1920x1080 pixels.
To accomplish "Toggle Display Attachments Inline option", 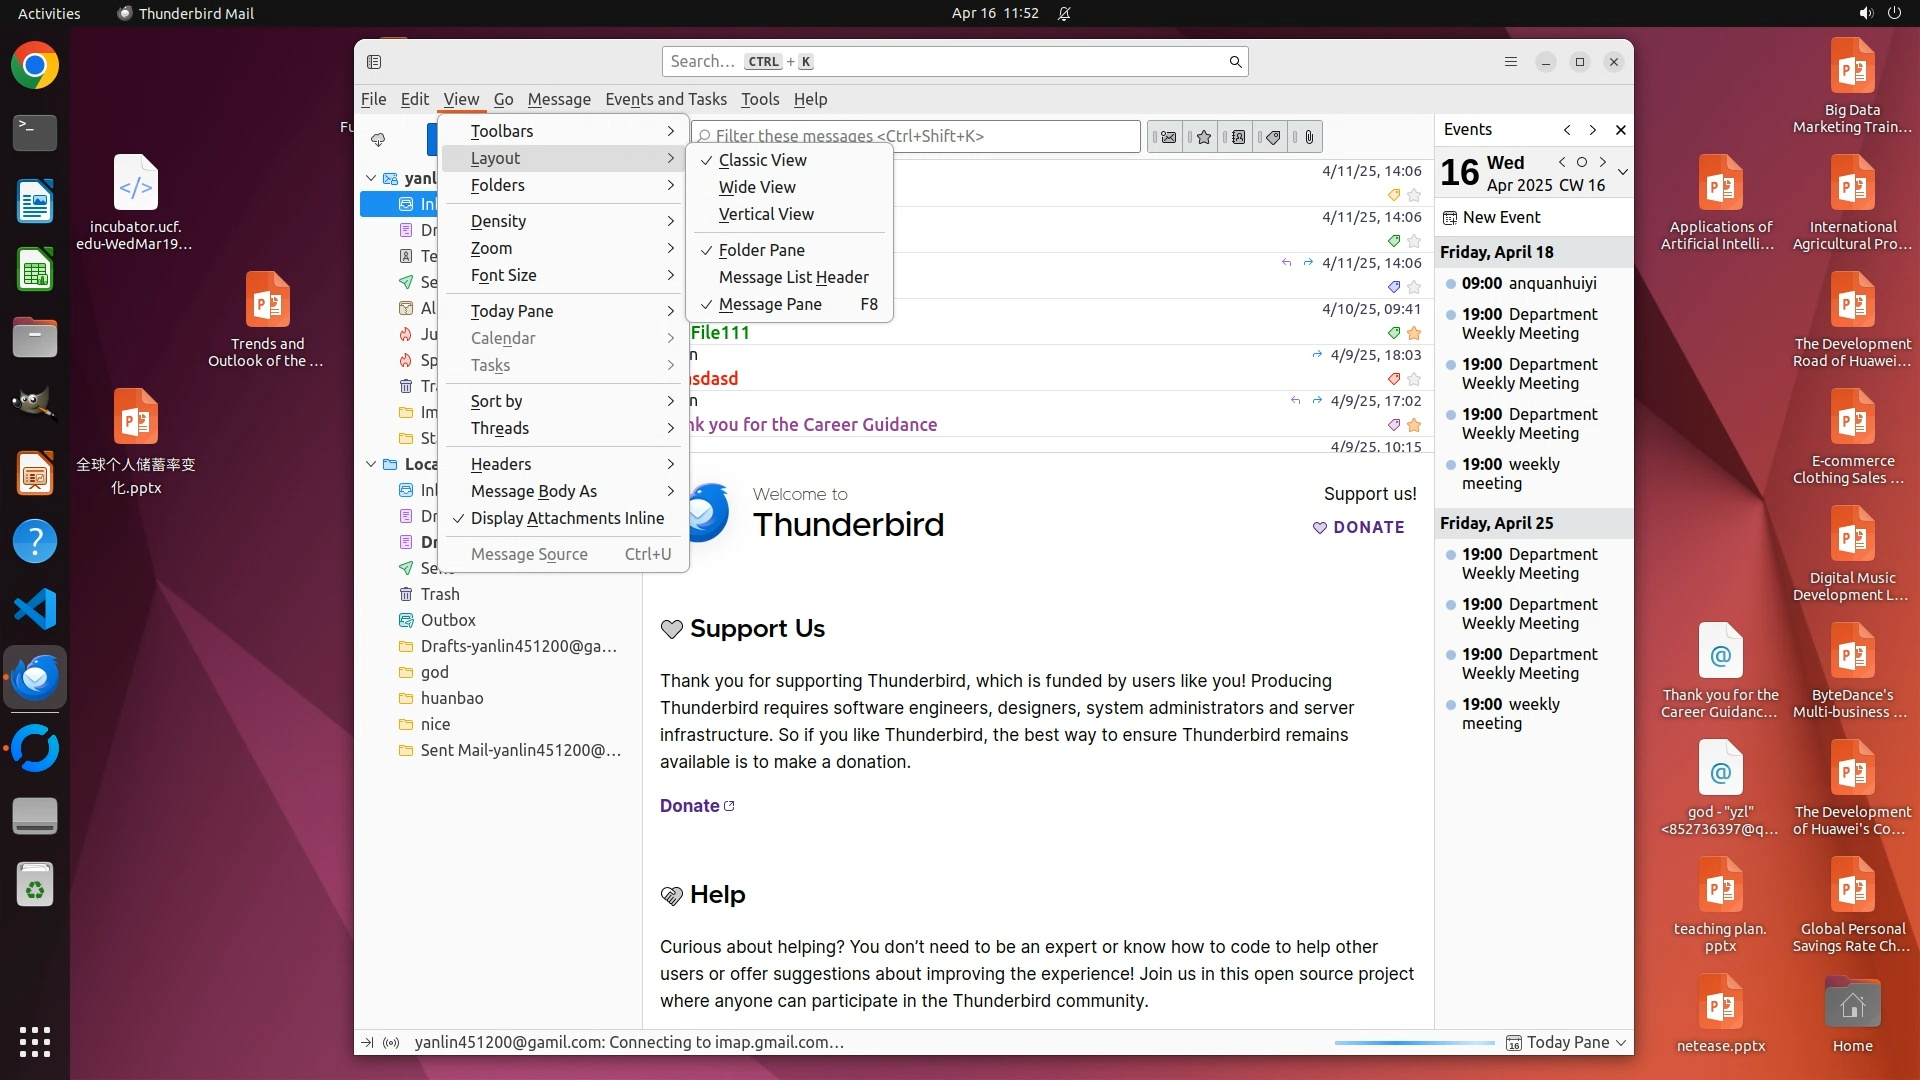I will (x=566, y=518).
